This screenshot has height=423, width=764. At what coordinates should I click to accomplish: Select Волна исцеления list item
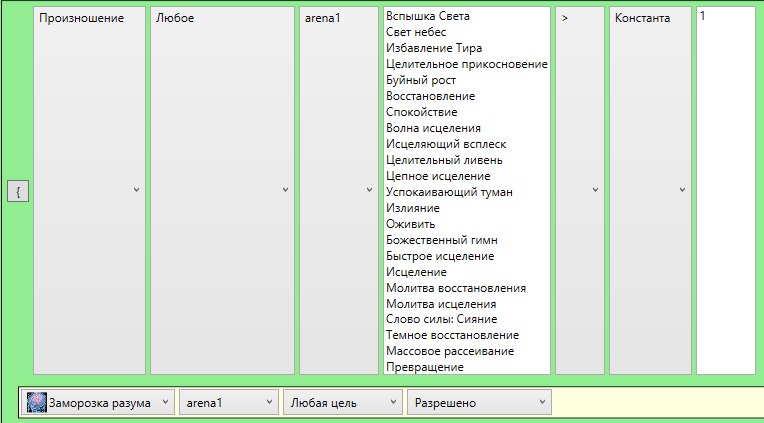point(433,128)
